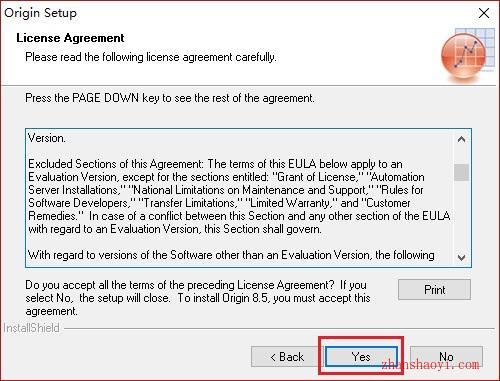Click the 'Version.' line in the license text
The image size is (500, 381).
coord(47,138)
